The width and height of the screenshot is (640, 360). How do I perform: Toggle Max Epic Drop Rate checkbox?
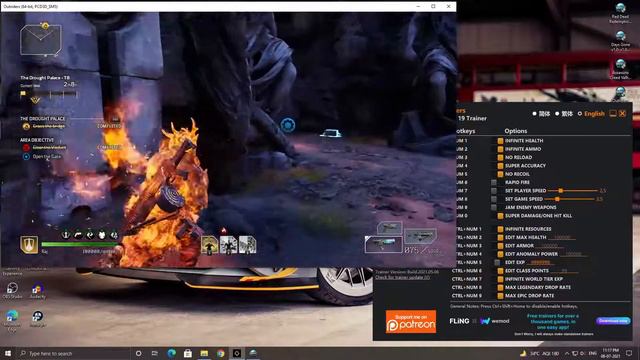(x=500, y=296)
